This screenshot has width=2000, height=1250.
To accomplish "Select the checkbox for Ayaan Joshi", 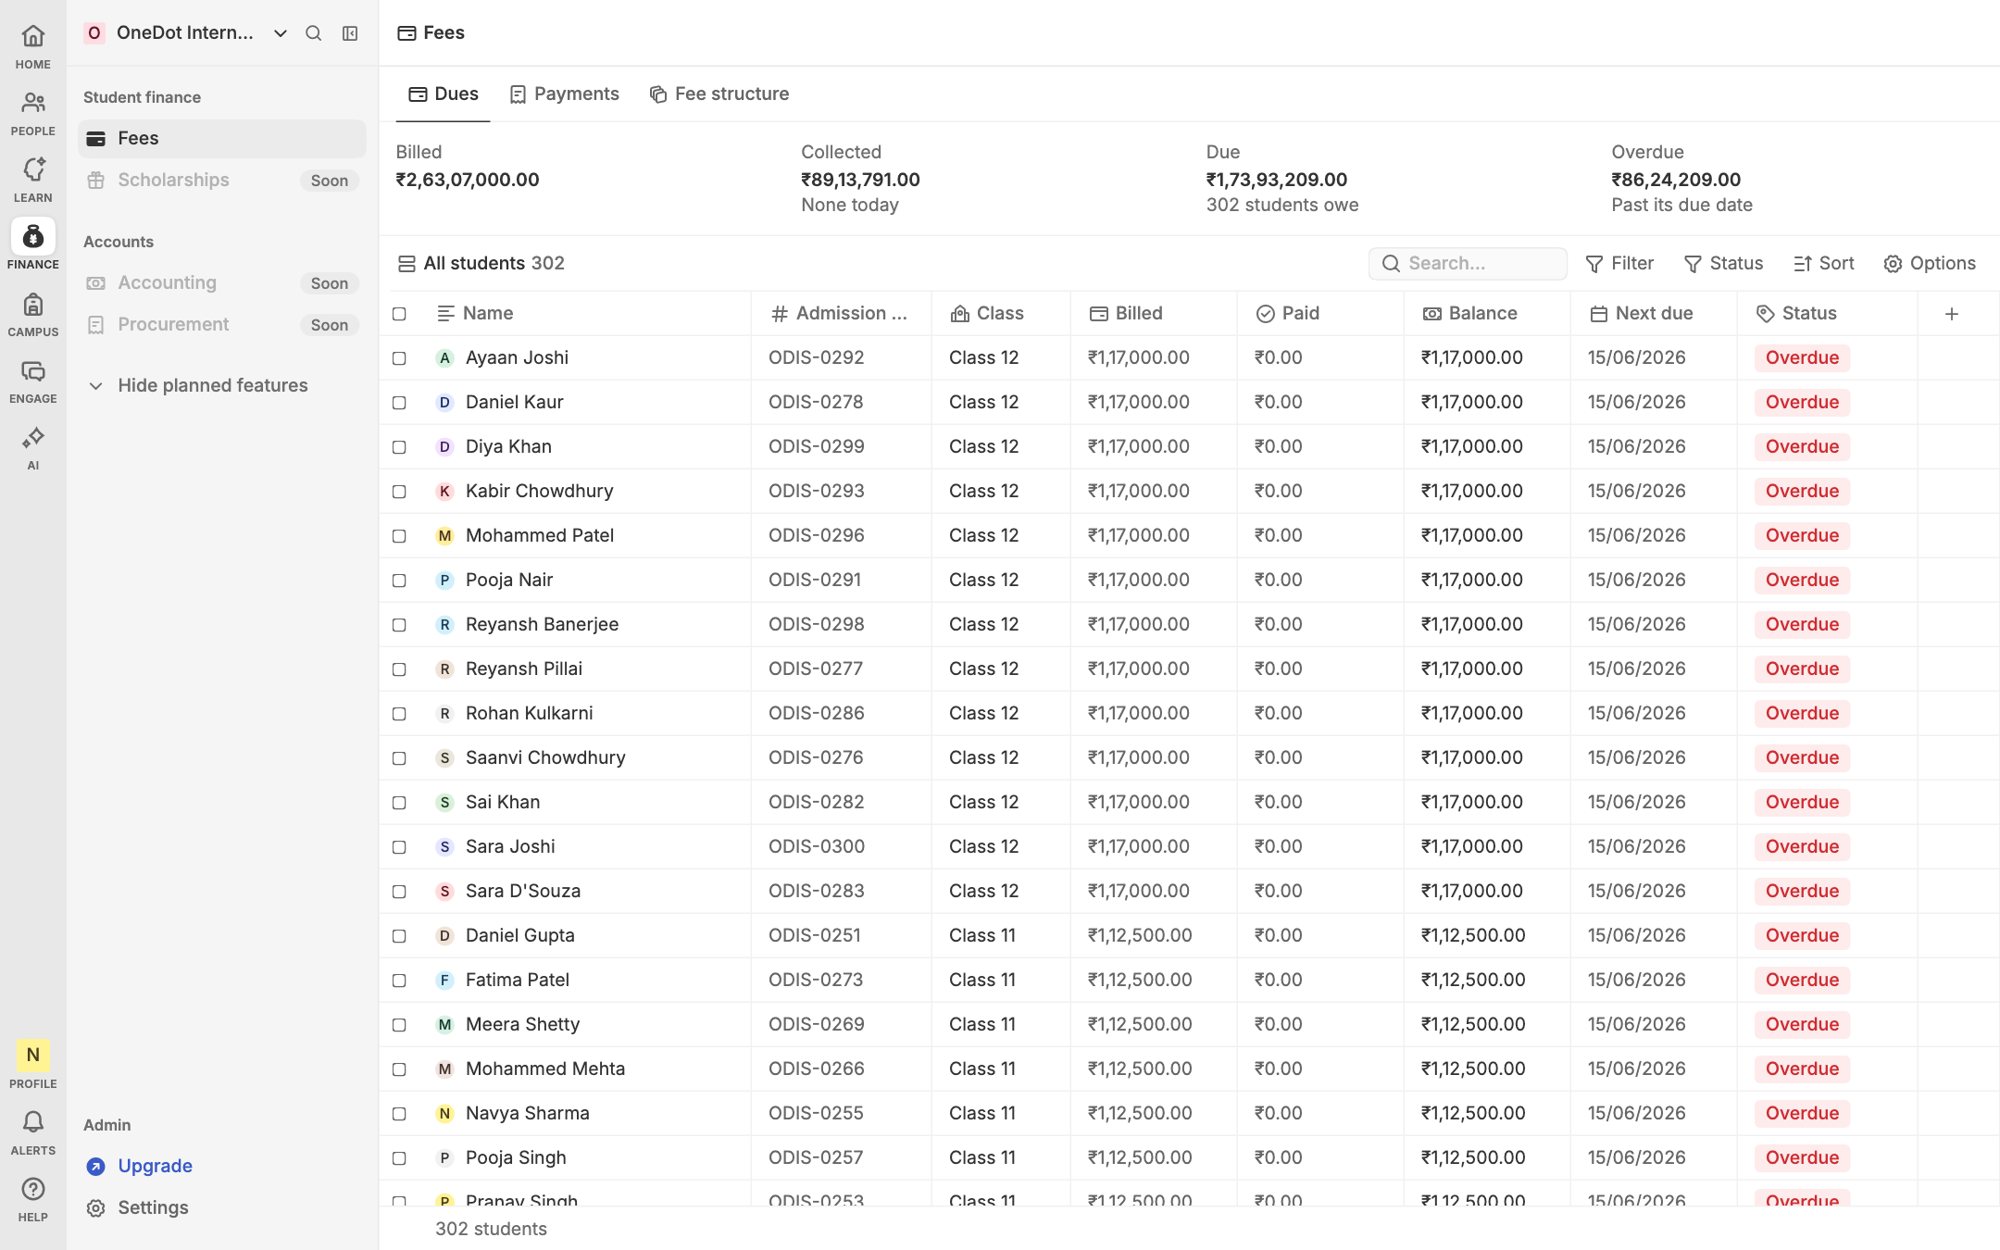I will (x=399, y=358).
